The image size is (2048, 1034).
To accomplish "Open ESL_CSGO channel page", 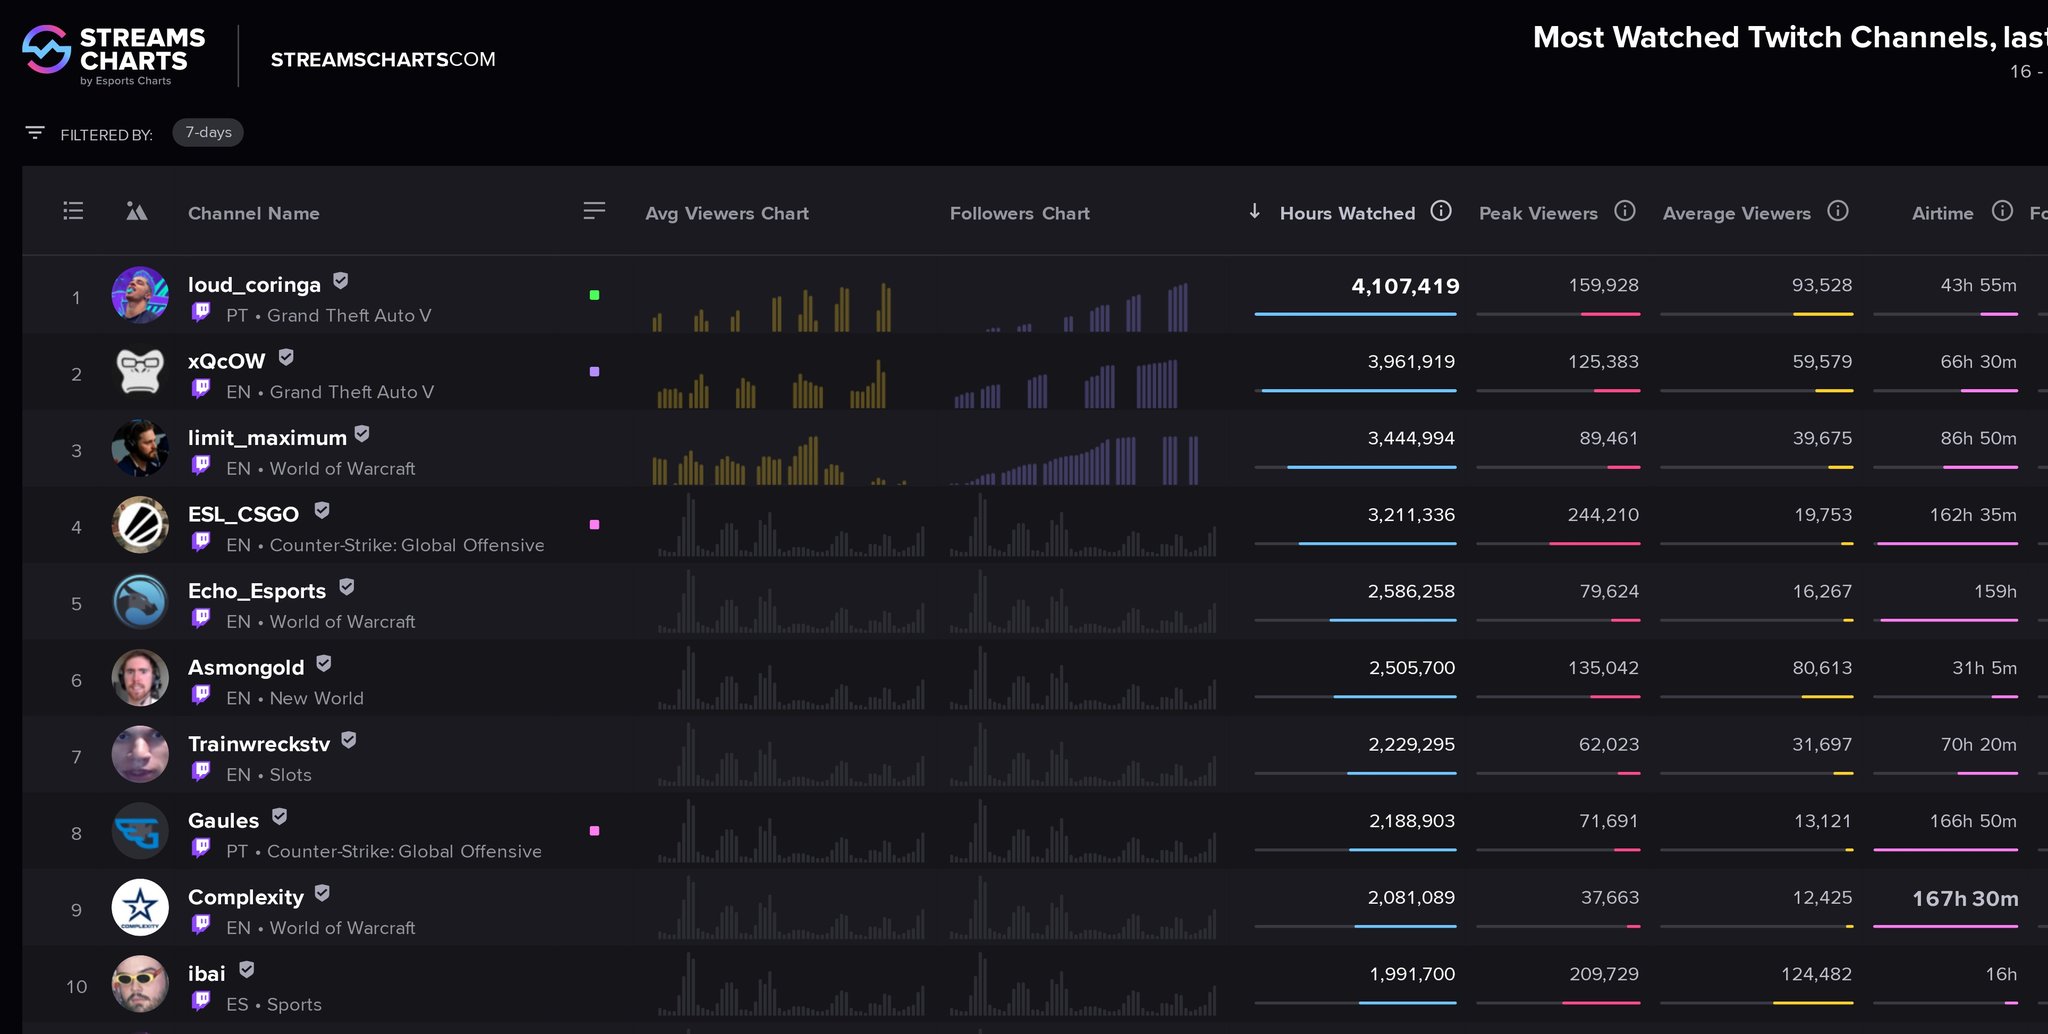I will 243,514.
